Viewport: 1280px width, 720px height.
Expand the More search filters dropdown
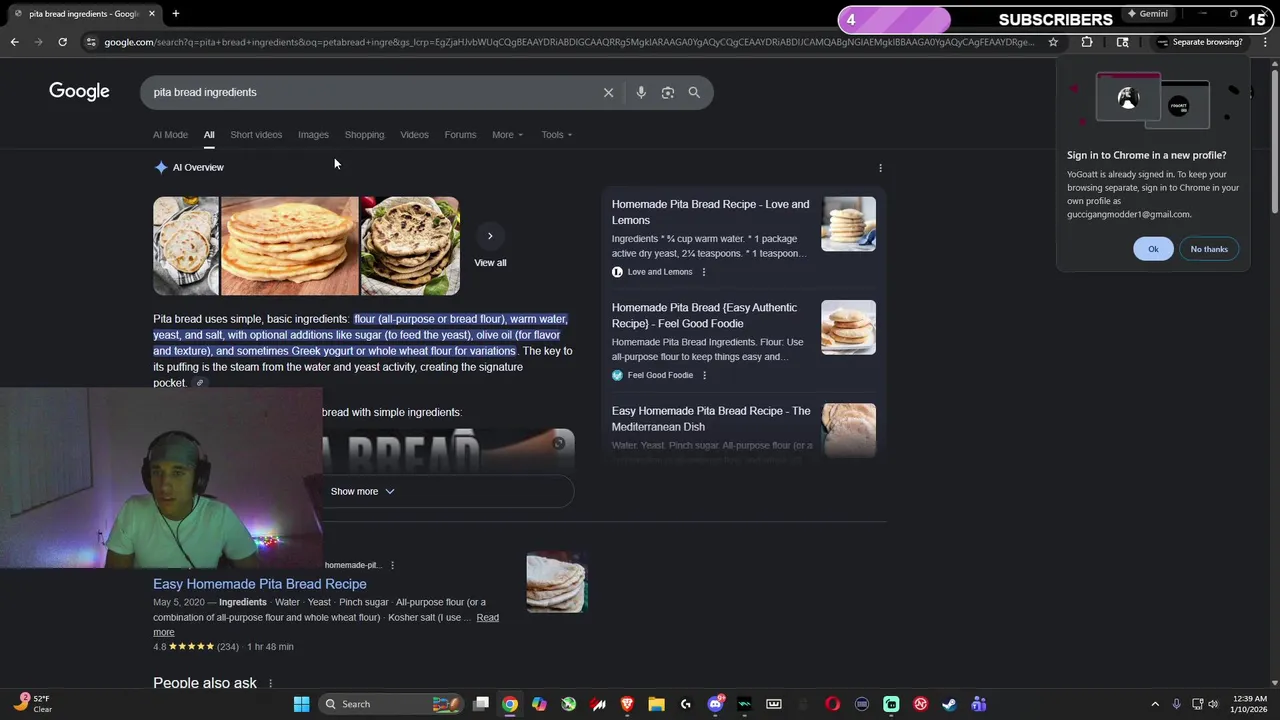pos(507,135)
